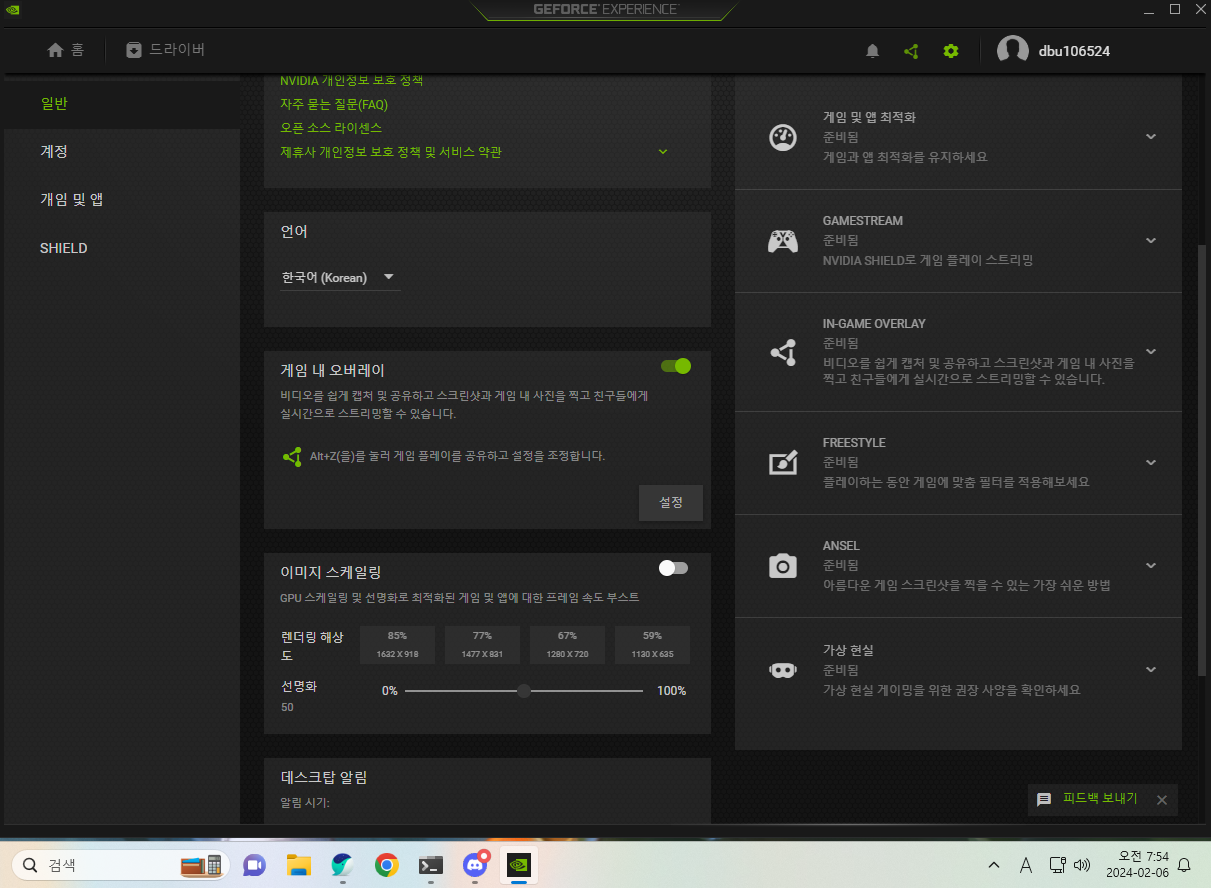
Task: Open the 오픈 소스 라이센스 link
Action: tap(331, 128)
